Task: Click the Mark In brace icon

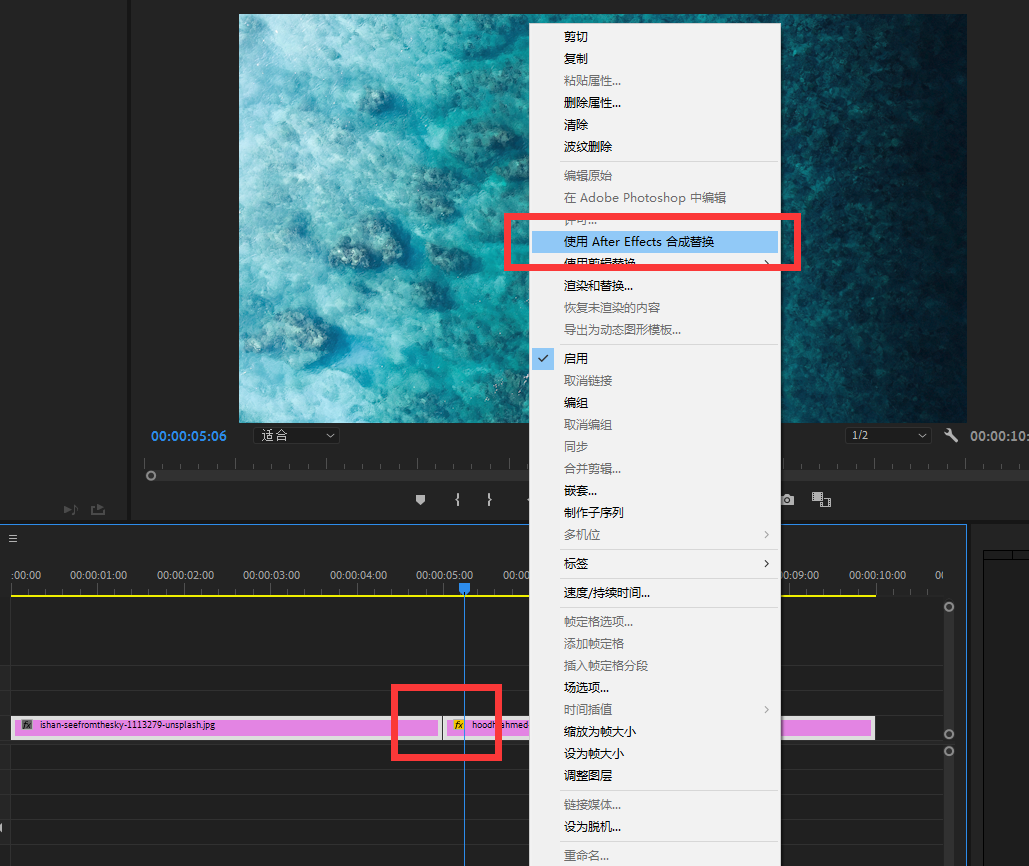Action: [457, 499]
